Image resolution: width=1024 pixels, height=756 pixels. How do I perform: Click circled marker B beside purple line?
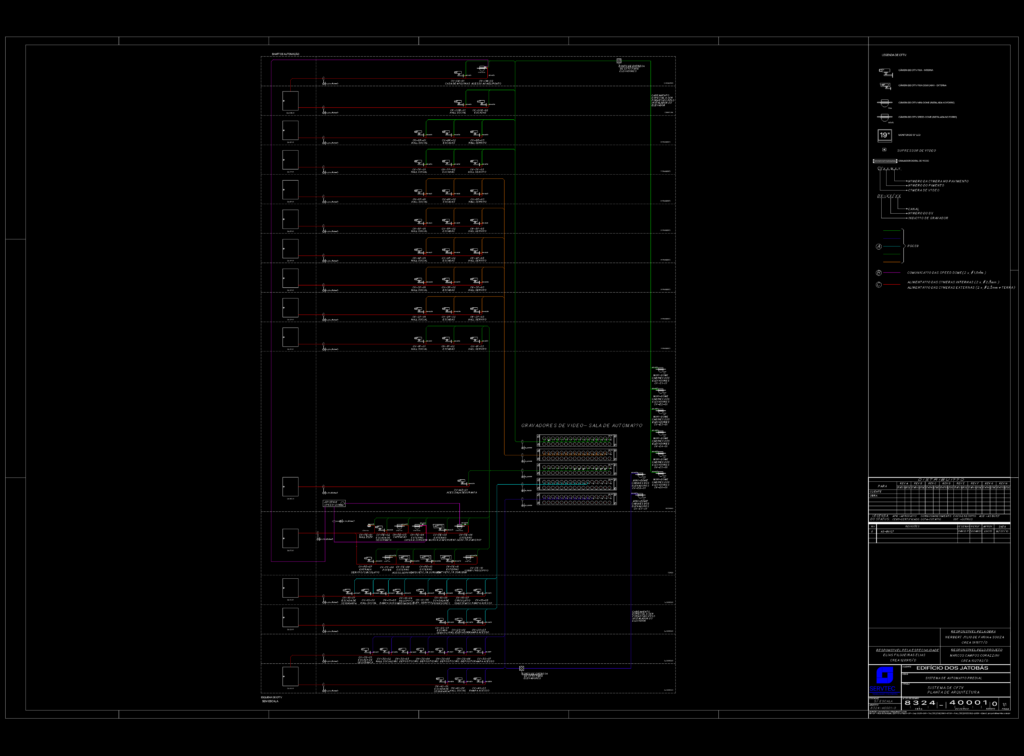click(878, 272)
